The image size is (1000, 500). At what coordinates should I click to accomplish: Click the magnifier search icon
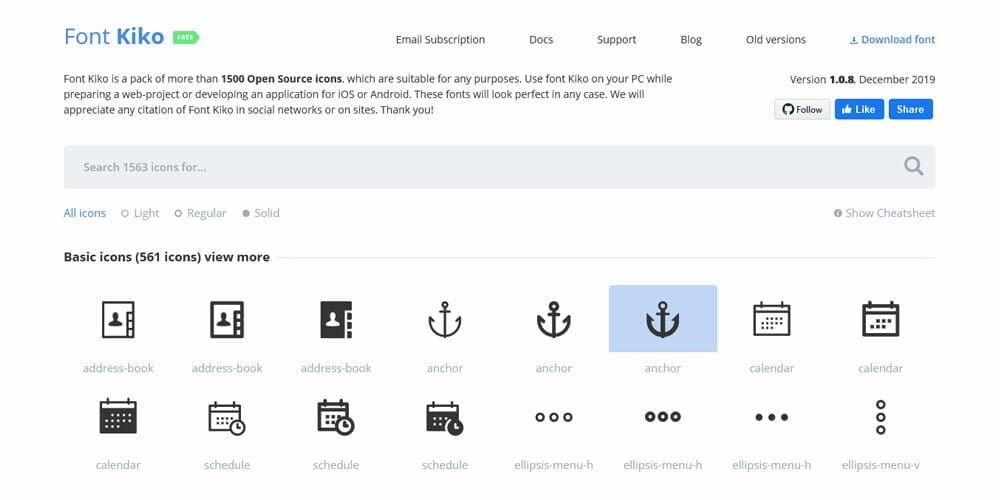[x=913, y=166]
